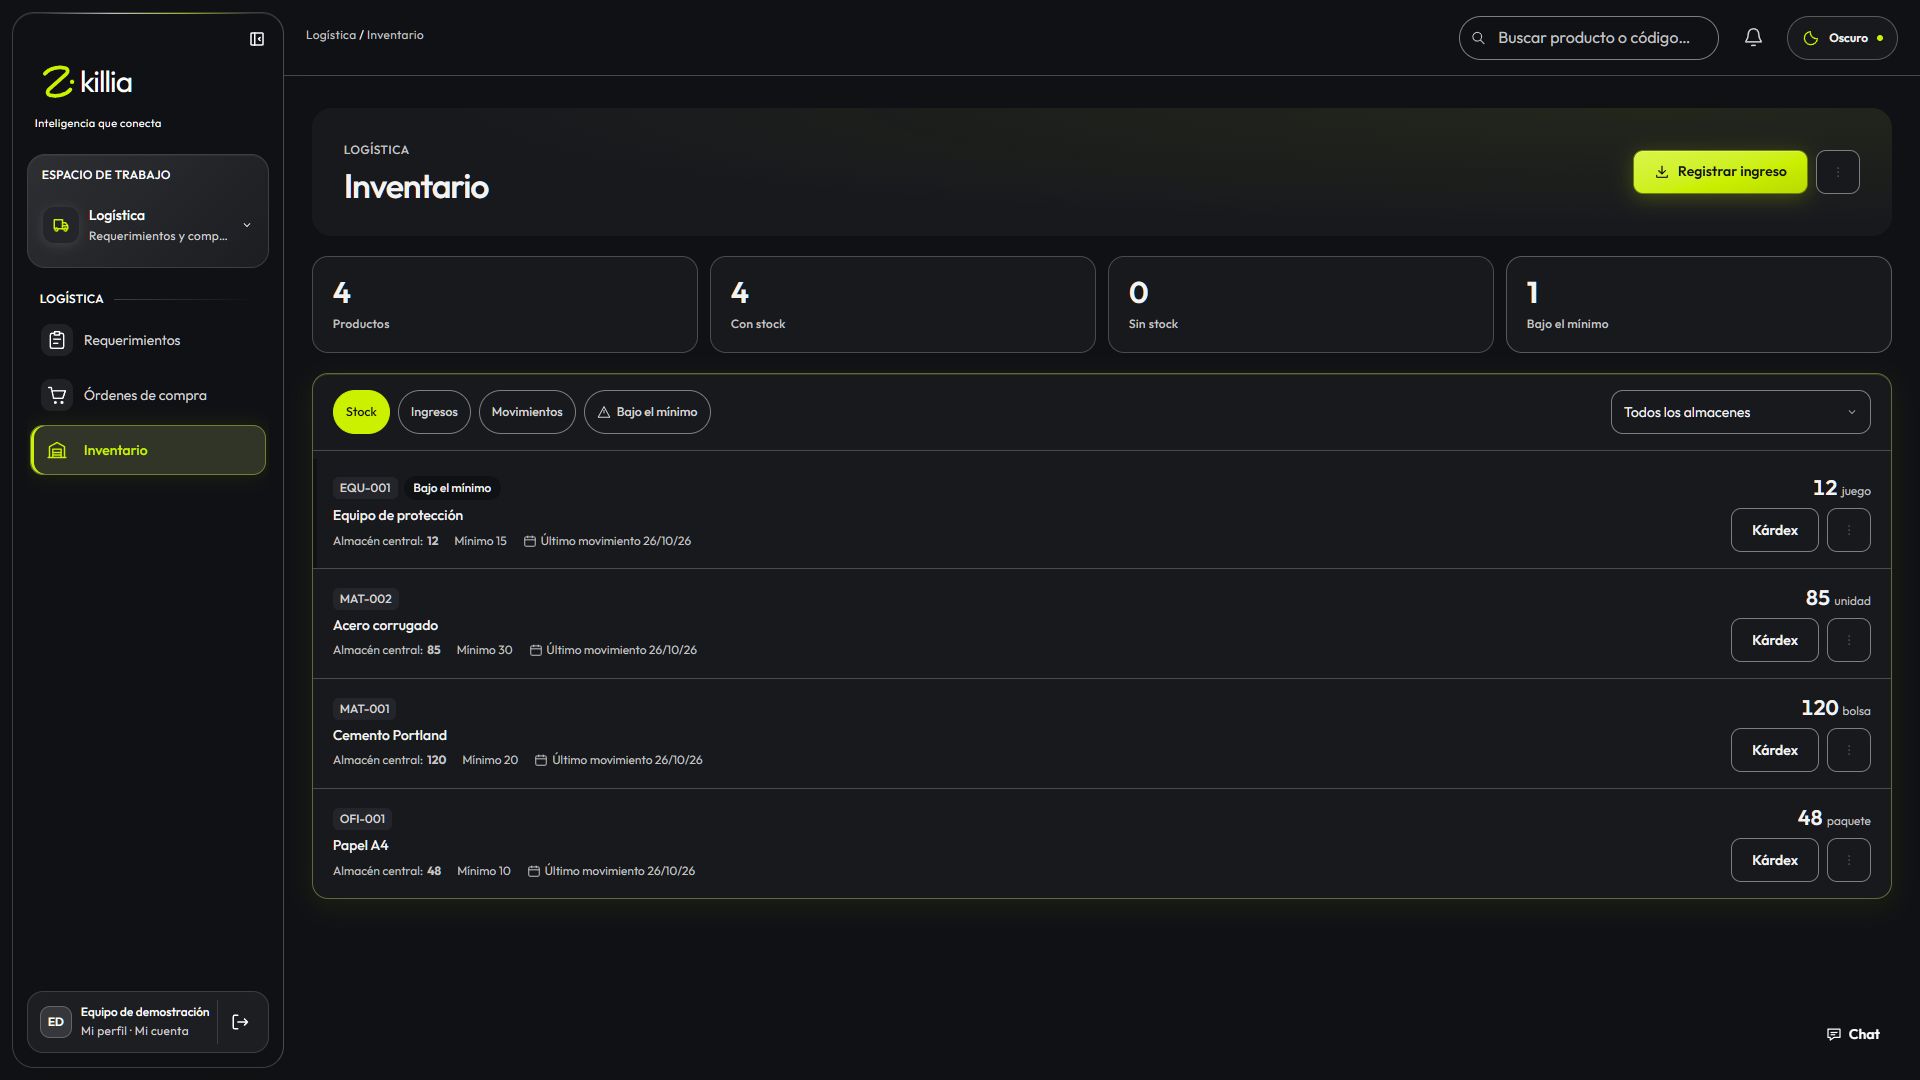The height and width of the screenshot is (1080, 1920).
Task: Toggle the Oscuro theme switch
Action: [1841, 38]
